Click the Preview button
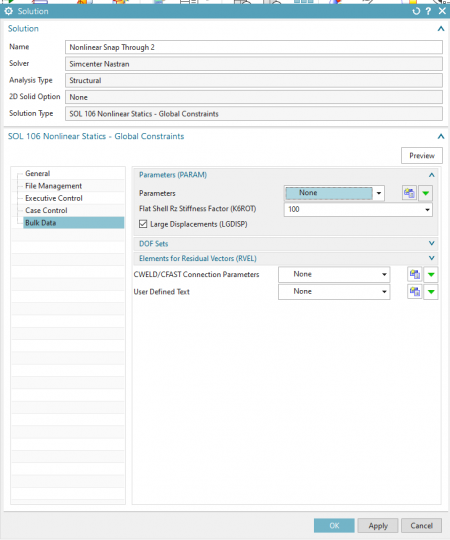450x540 pixels. point(422,156)
